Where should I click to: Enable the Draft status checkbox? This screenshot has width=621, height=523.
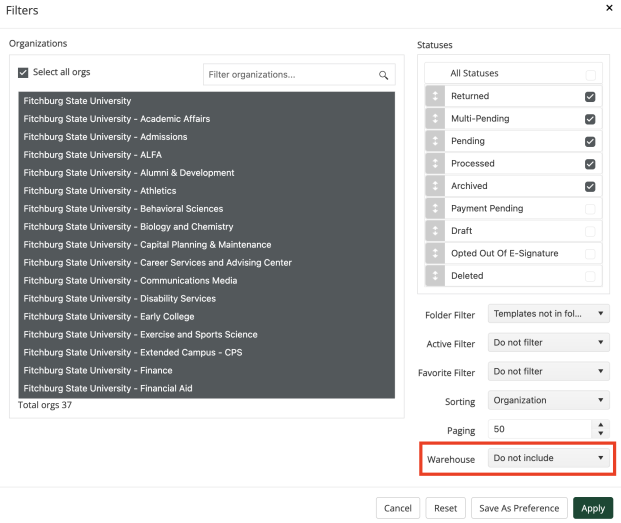click(x=590, y=231)
